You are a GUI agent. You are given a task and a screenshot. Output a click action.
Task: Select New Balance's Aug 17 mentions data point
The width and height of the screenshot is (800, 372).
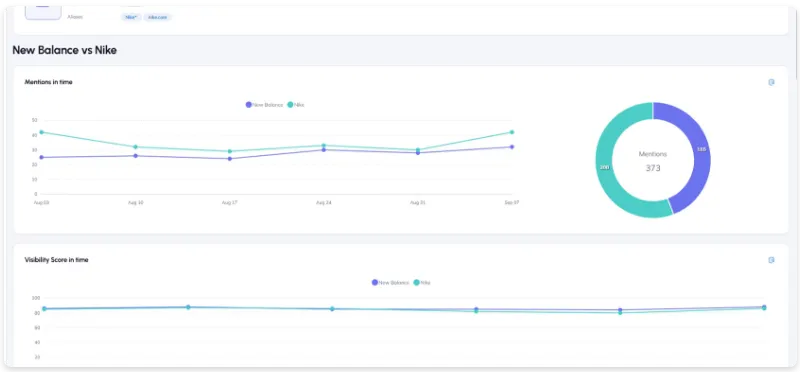click(x=230, y=159)
